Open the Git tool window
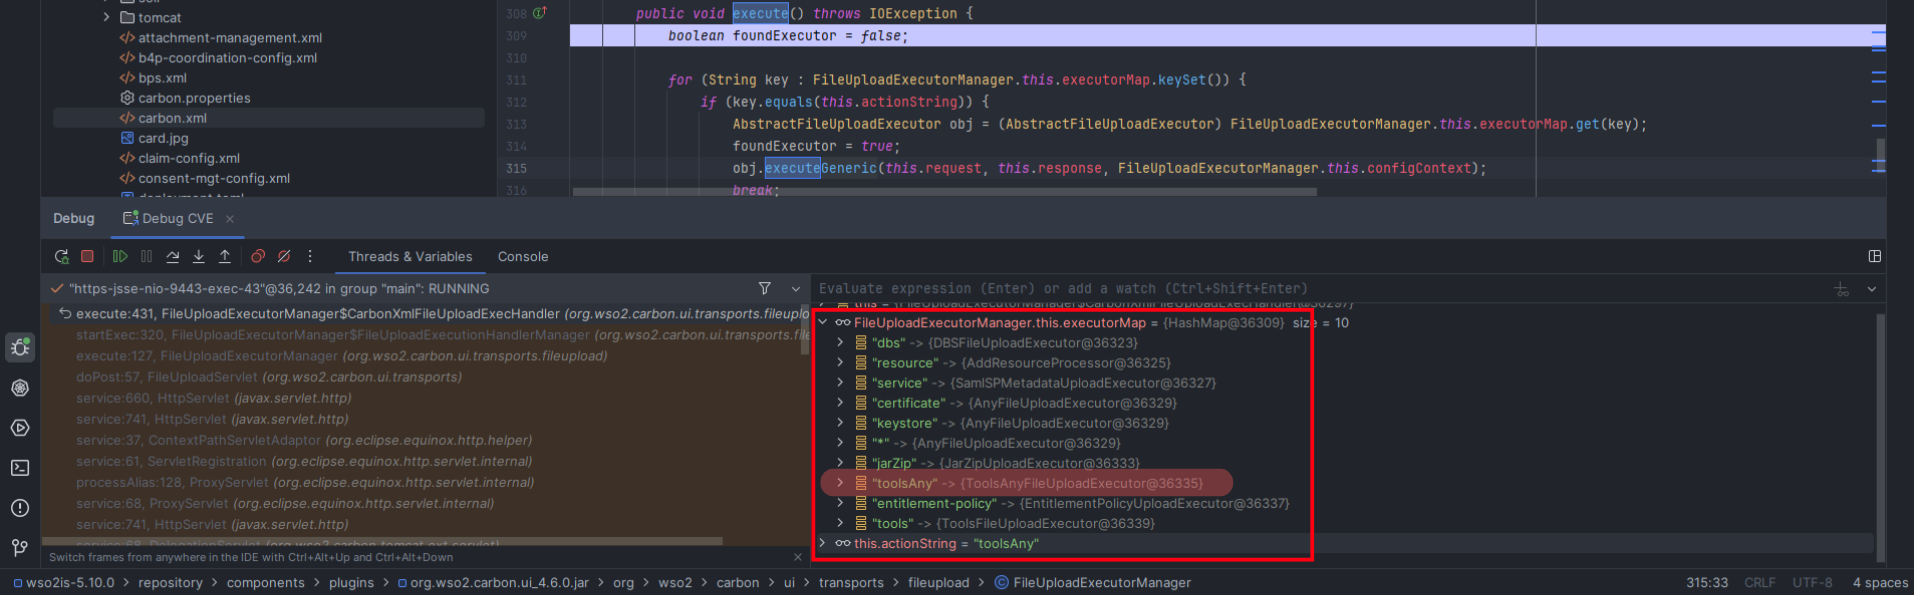Viewport: 1914px width, 595px height. (x=20, y=548)
